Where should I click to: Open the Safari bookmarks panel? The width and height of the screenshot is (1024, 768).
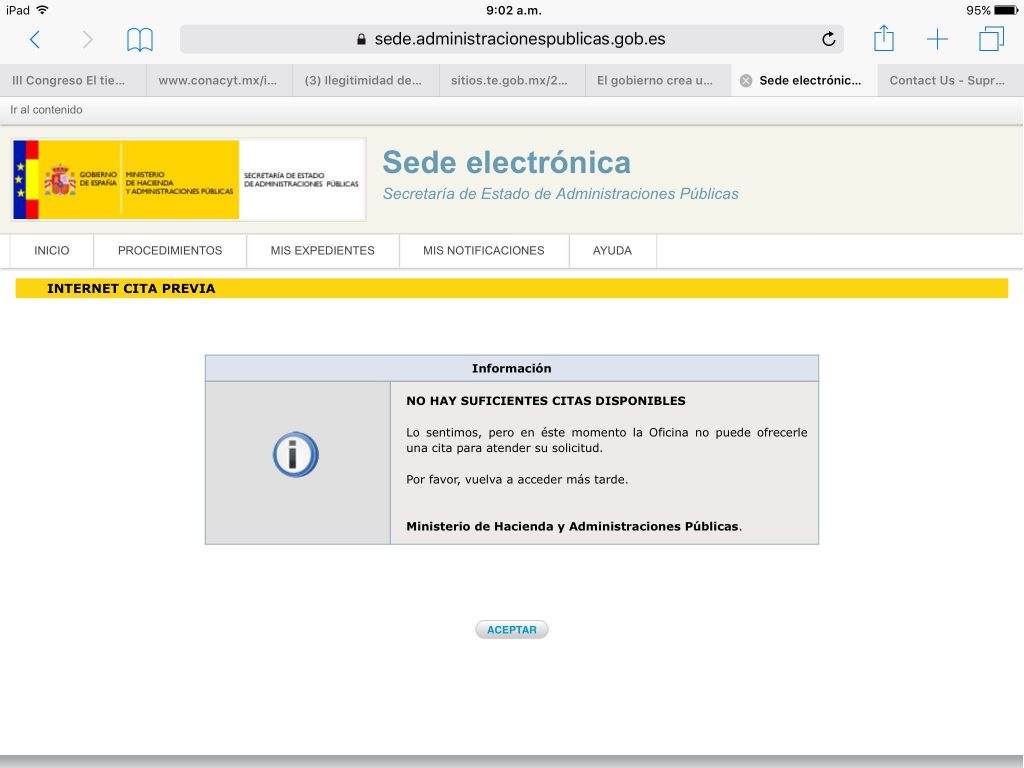pos(140,38)
